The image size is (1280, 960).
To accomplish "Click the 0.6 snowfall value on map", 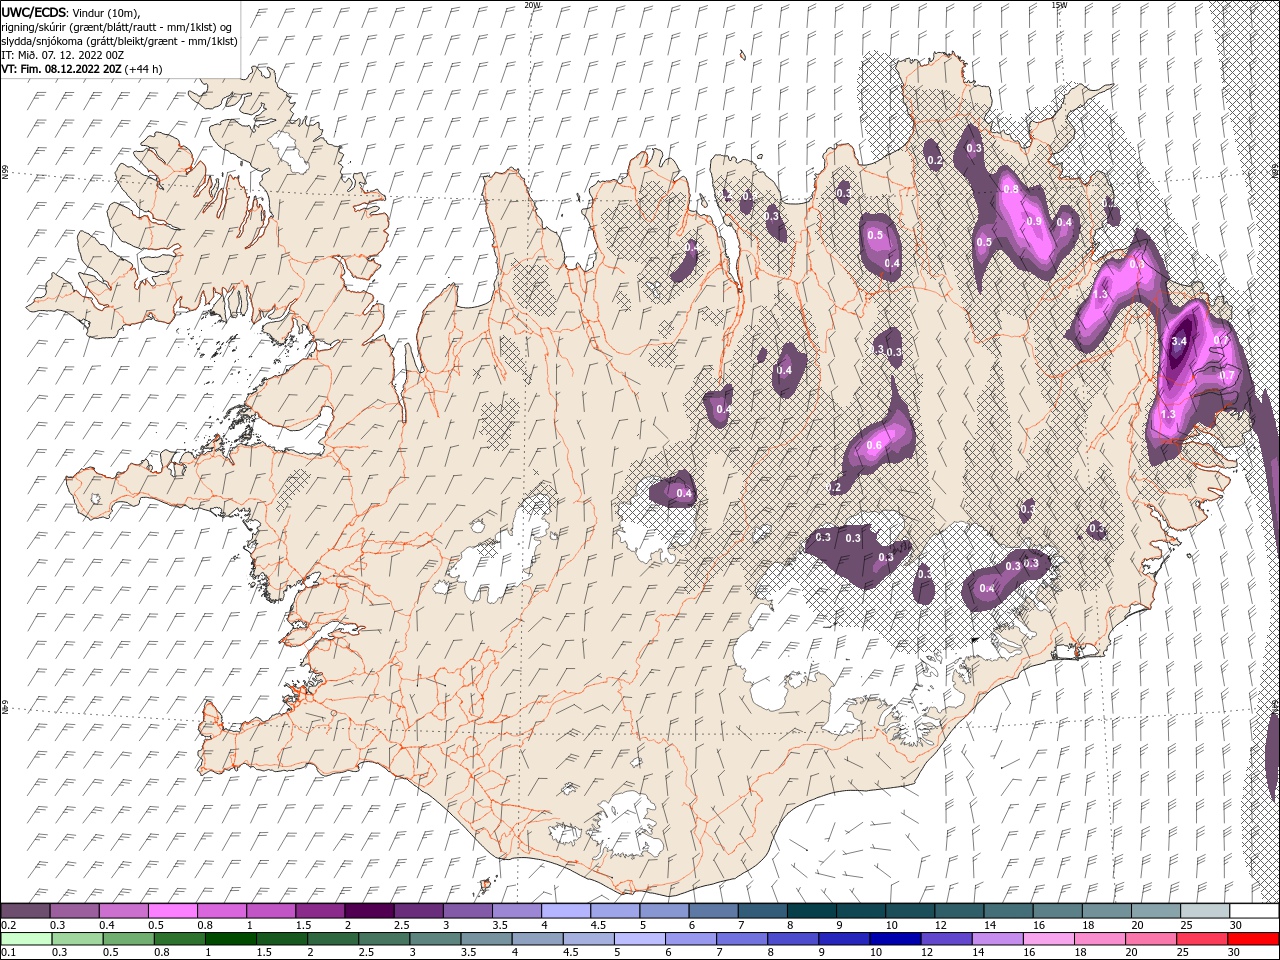I will click(x=873, y=445).
